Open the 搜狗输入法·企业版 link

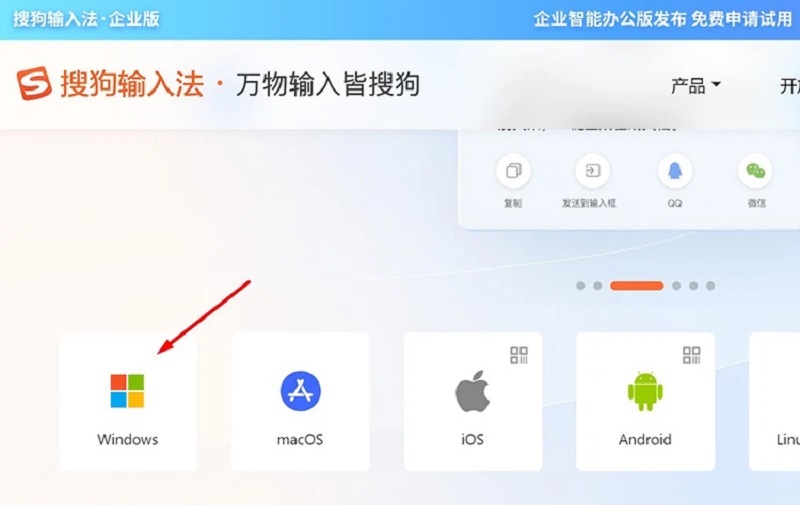coord(86,19)
